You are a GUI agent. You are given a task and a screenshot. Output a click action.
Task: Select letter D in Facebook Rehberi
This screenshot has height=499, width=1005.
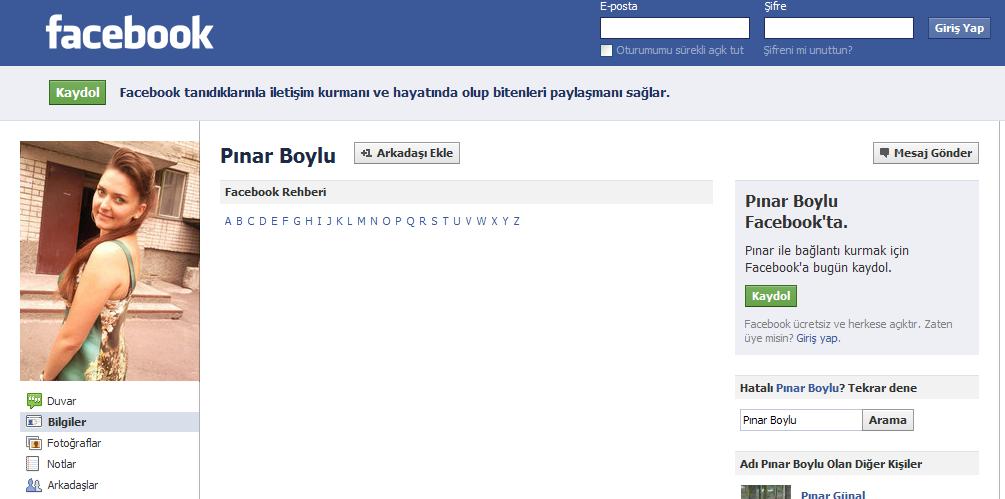(263, 222)
